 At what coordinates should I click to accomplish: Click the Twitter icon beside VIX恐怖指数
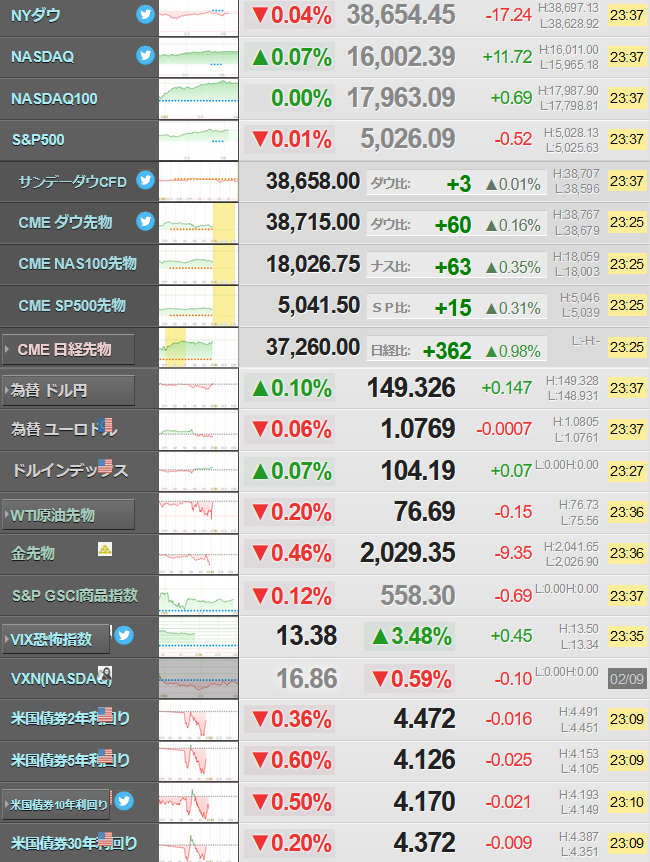[124, 636]
